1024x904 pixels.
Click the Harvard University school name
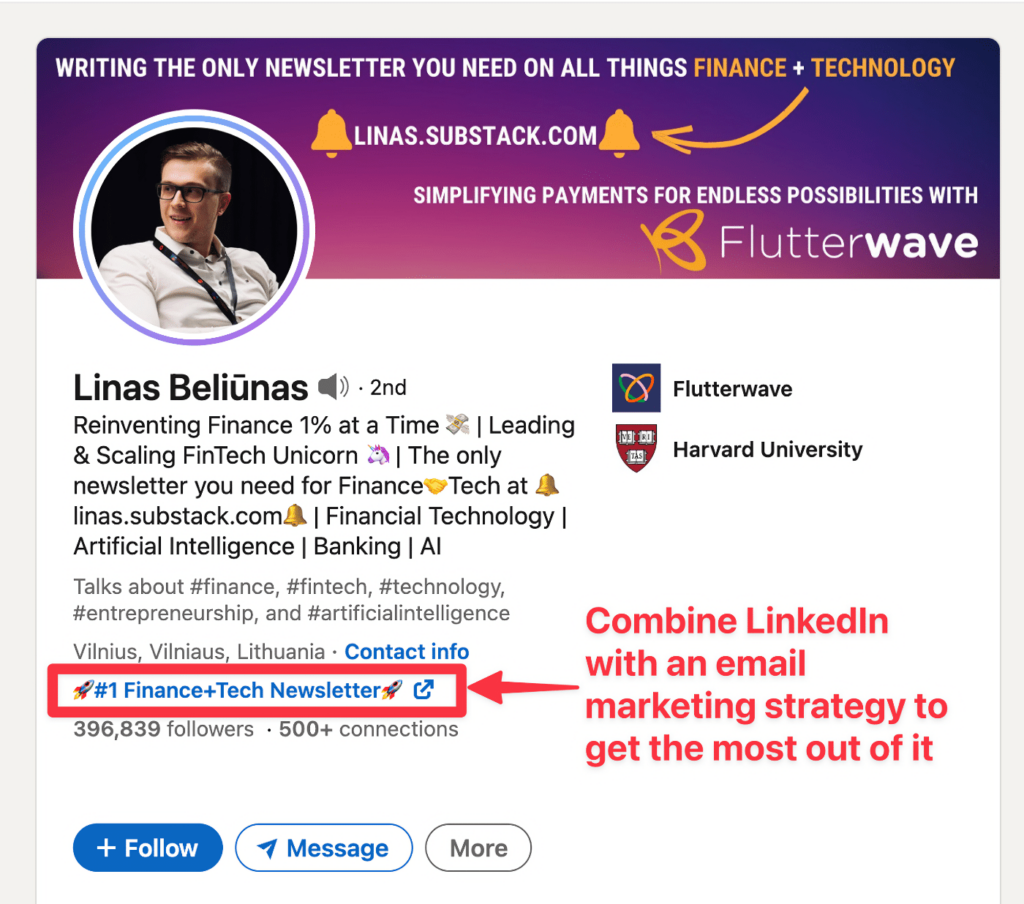[767, 449]
